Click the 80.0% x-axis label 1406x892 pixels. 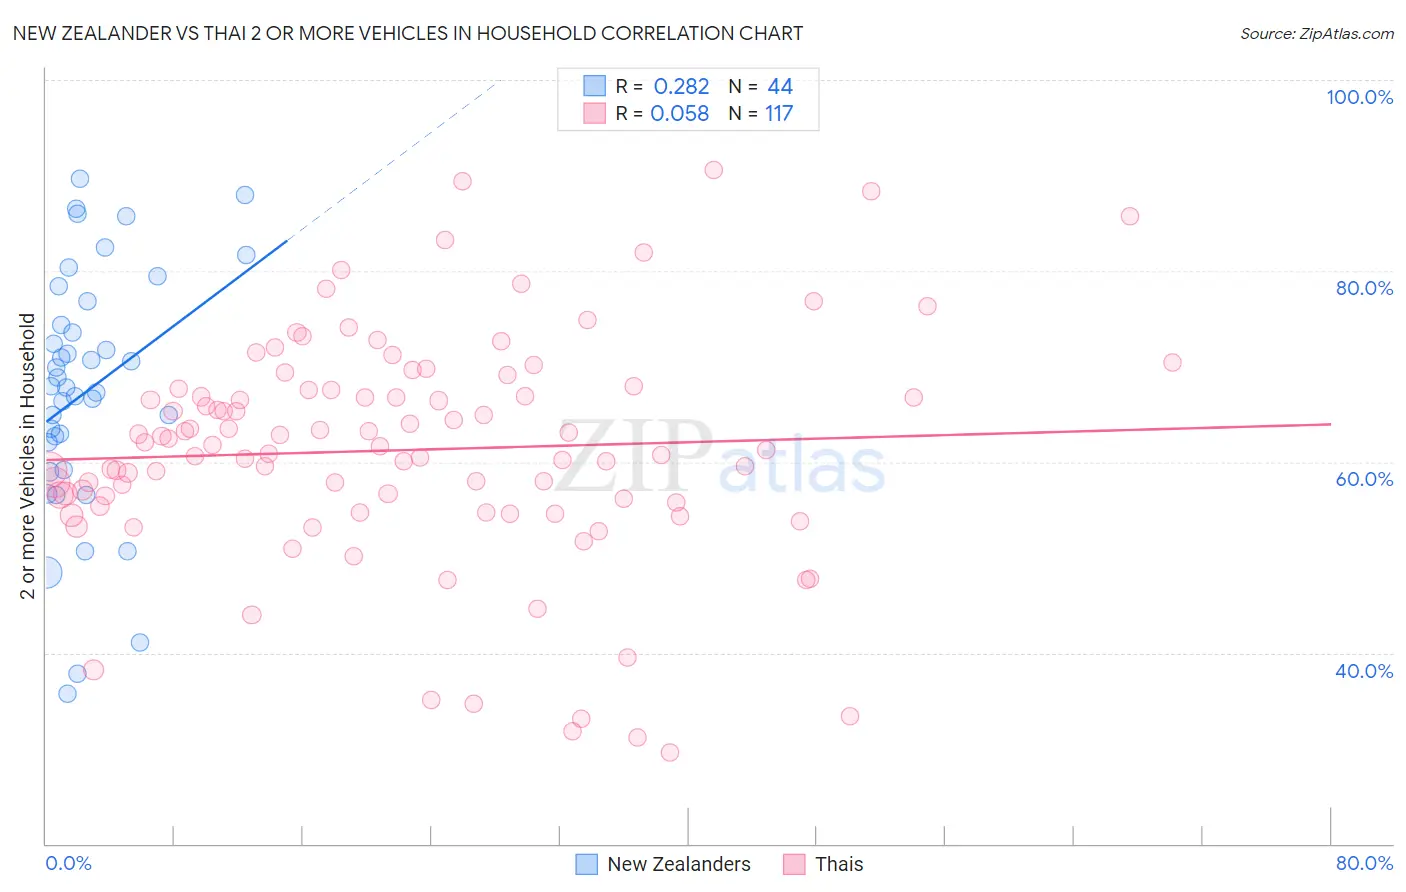1364,863
